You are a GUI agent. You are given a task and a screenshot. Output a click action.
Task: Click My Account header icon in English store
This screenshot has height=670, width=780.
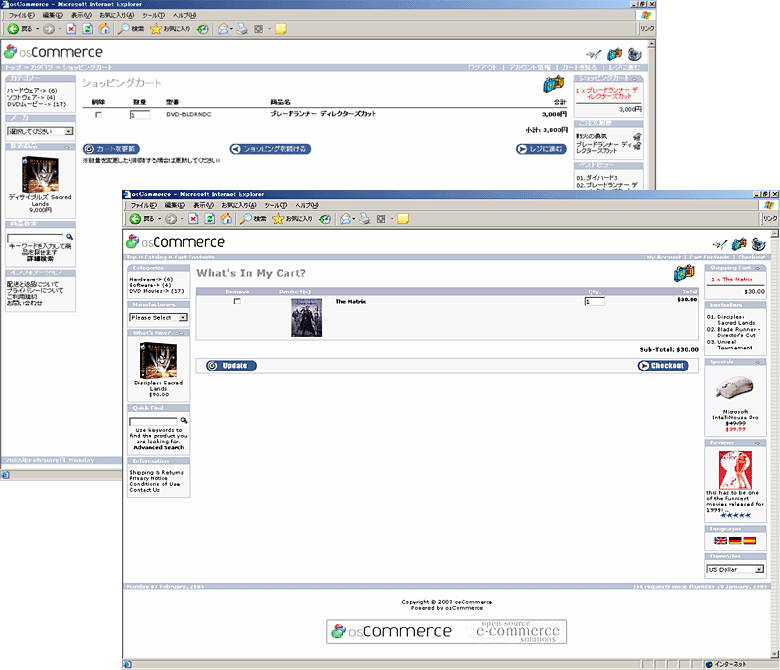point(719,244)
